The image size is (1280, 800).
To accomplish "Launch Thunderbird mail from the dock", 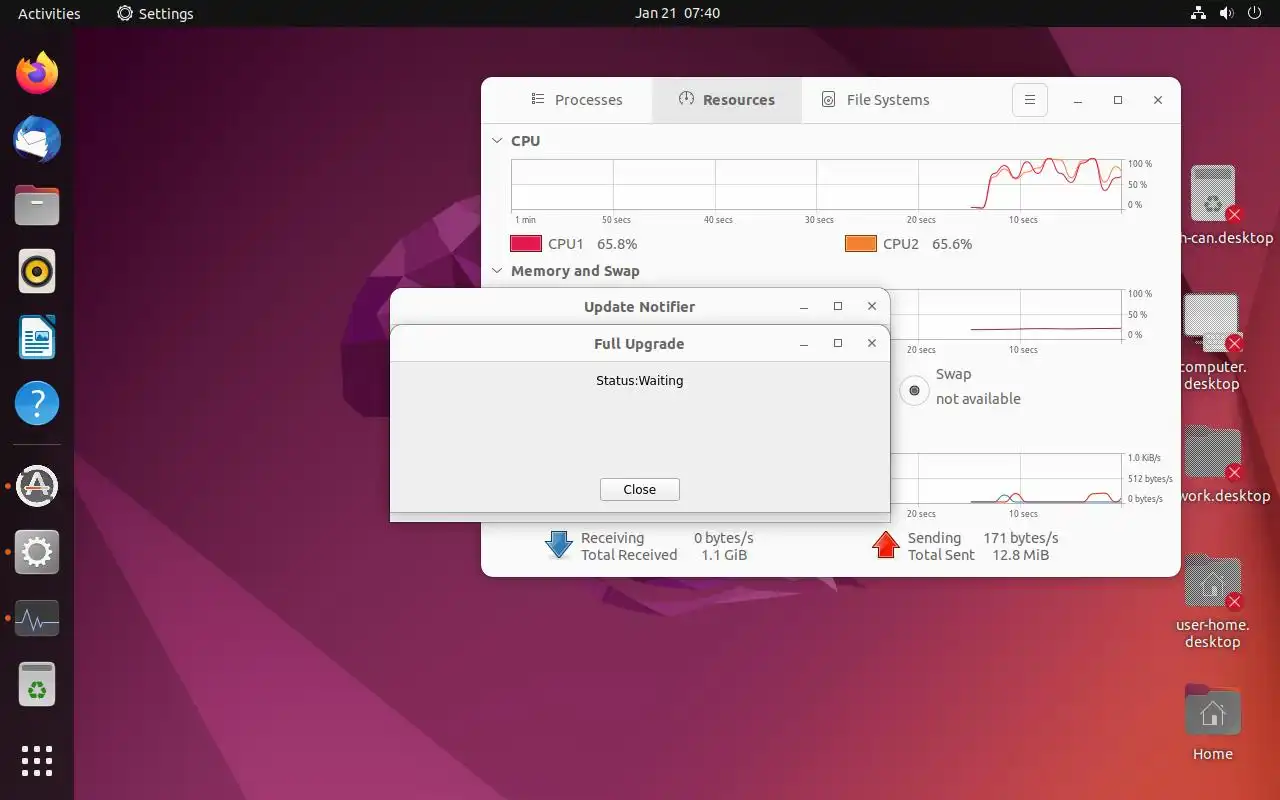I will [37, 139].
